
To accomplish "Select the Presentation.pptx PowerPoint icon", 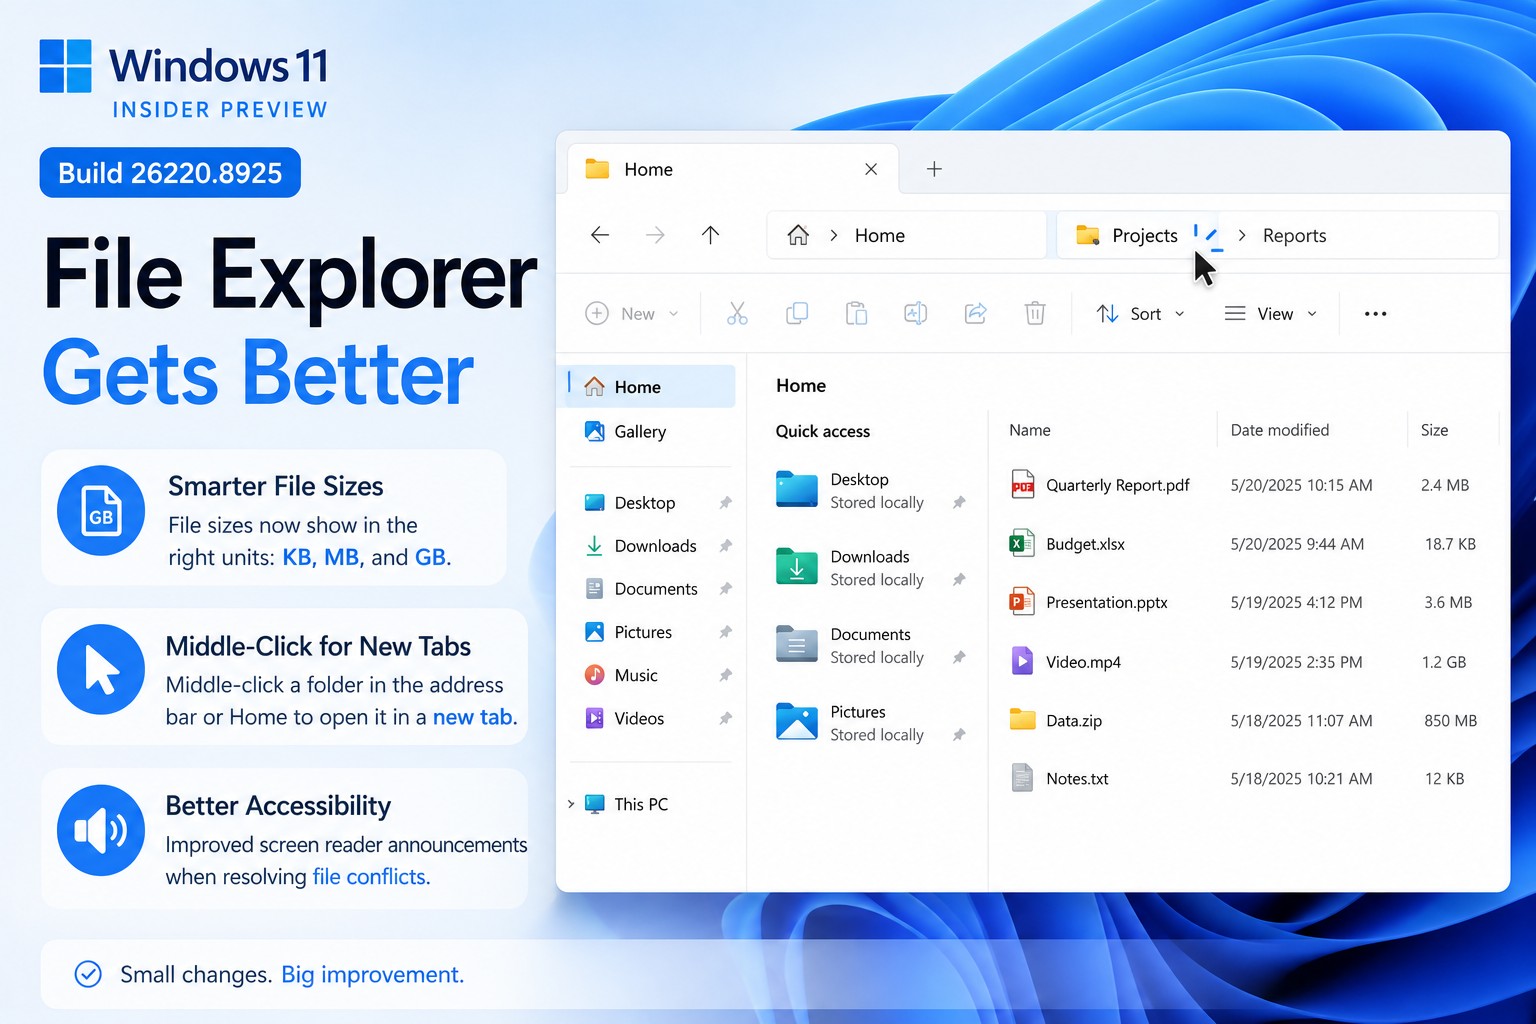I will [x=1022, y=602].
